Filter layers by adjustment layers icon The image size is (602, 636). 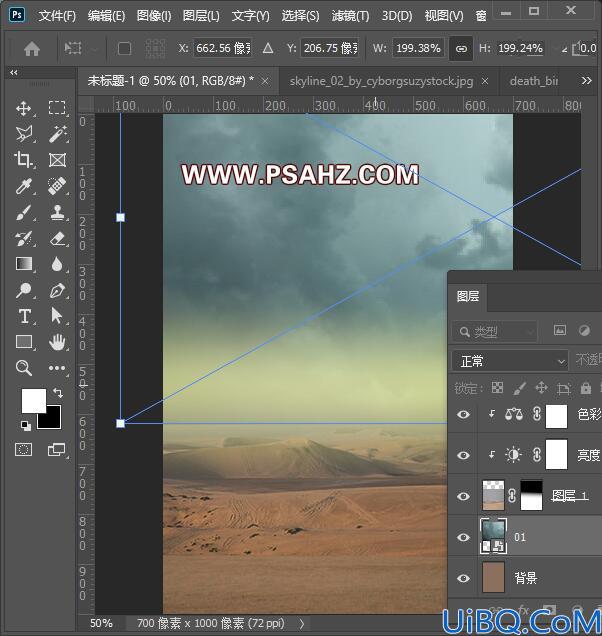click(x=584, y=331)
